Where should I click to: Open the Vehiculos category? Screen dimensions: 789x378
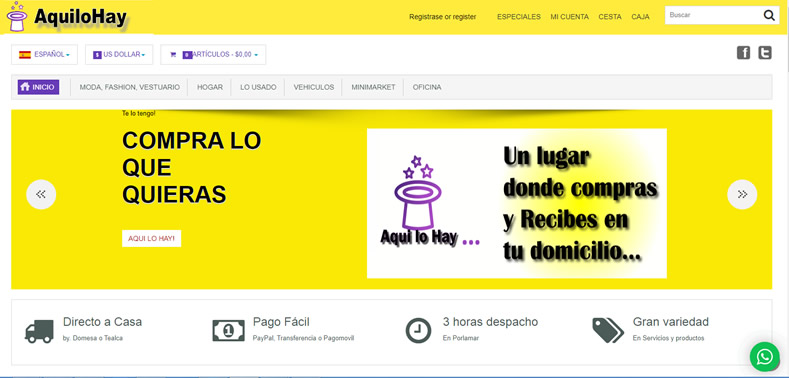point(314,87)
